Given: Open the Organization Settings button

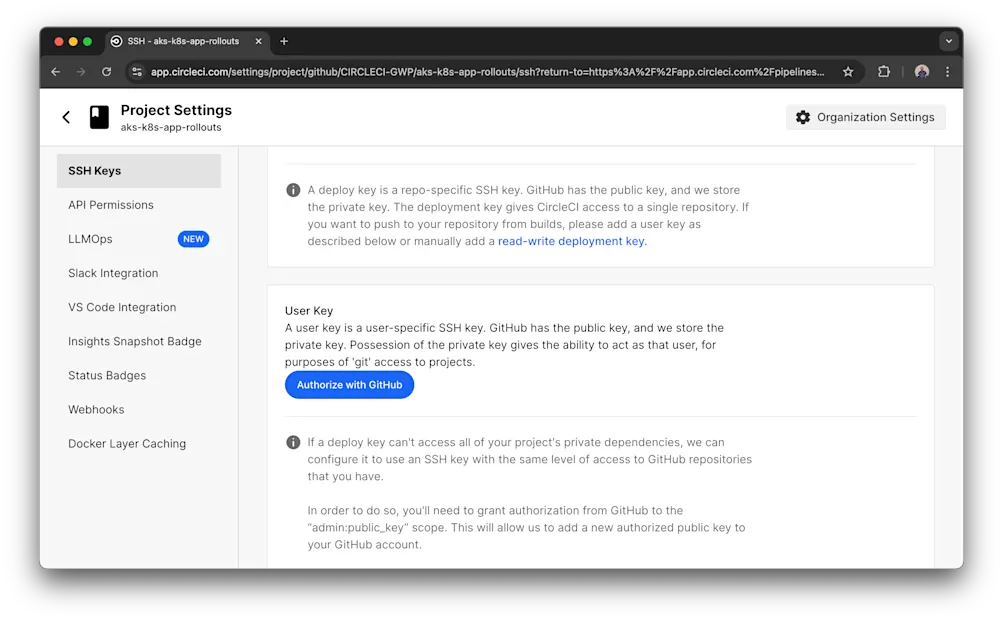Looking at the screenshot, I should pyautogui.click(x=865, y=117).
